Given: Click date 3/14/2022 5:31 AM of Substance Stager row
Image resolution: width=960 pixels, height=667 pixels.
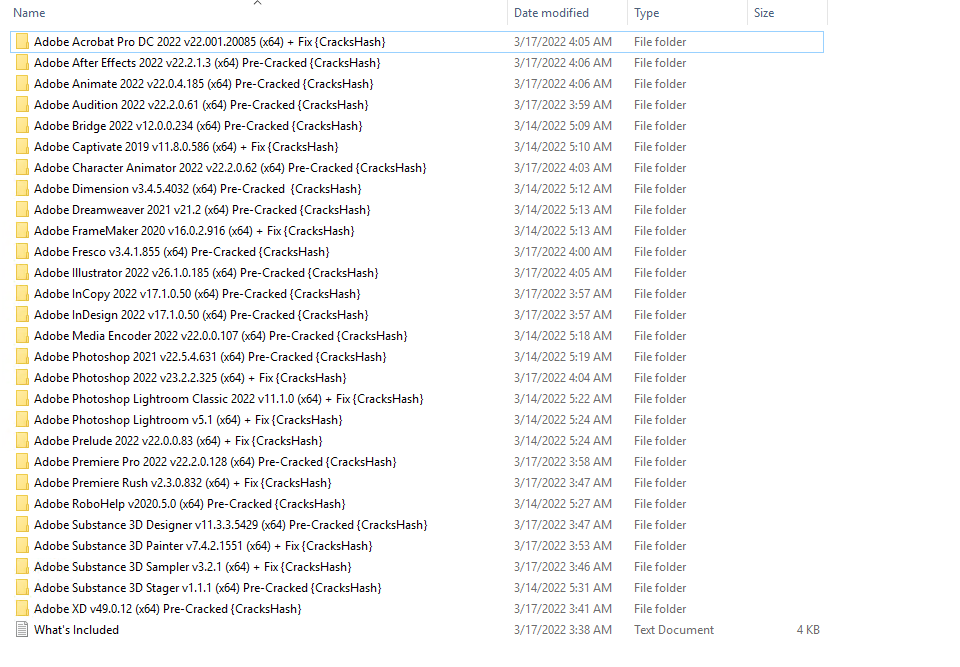Looking at the screenshot, I should pos(563,587).
